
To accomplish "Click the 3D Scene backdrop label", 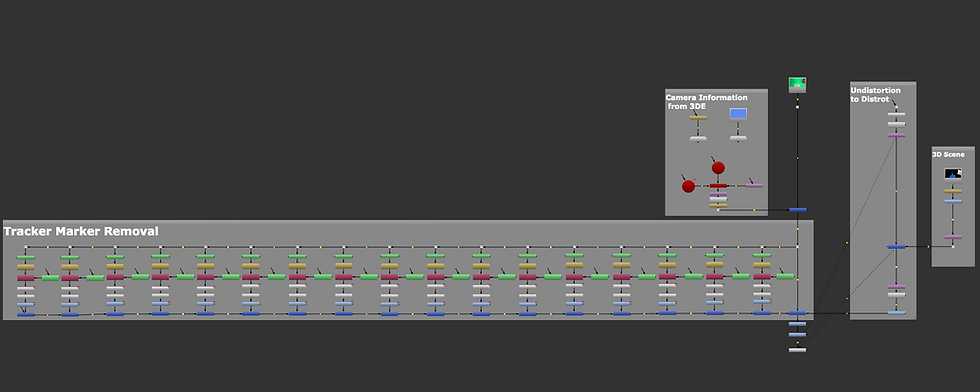I will (948, 154).
